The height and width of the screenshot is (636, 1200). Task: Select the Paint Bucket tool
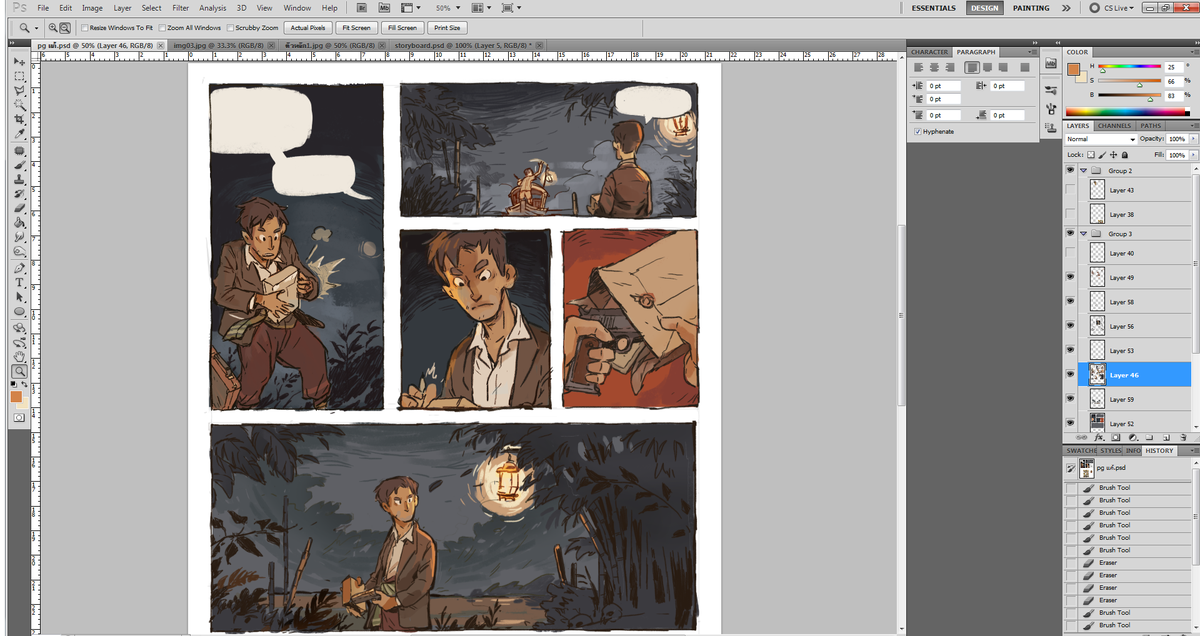click(x=19, y=221)
